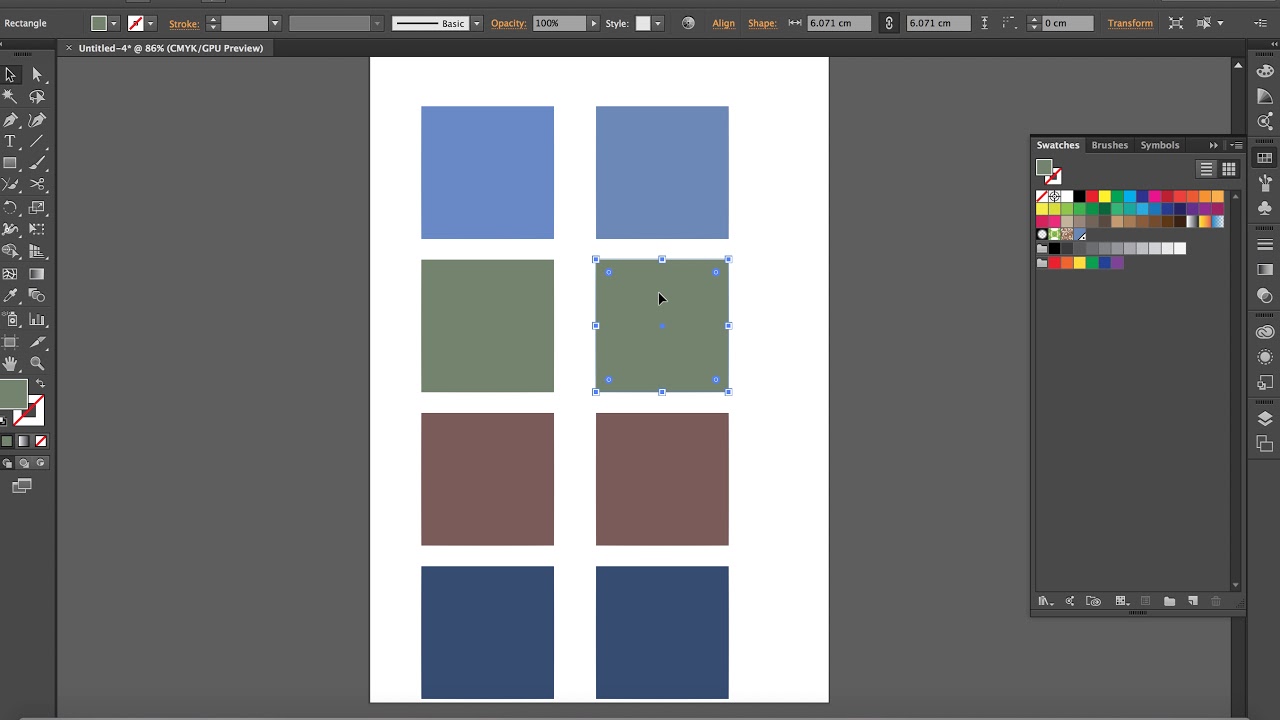
Task: Open the Recolor Artwork wheel icon
Action: [x=688, y=23]
